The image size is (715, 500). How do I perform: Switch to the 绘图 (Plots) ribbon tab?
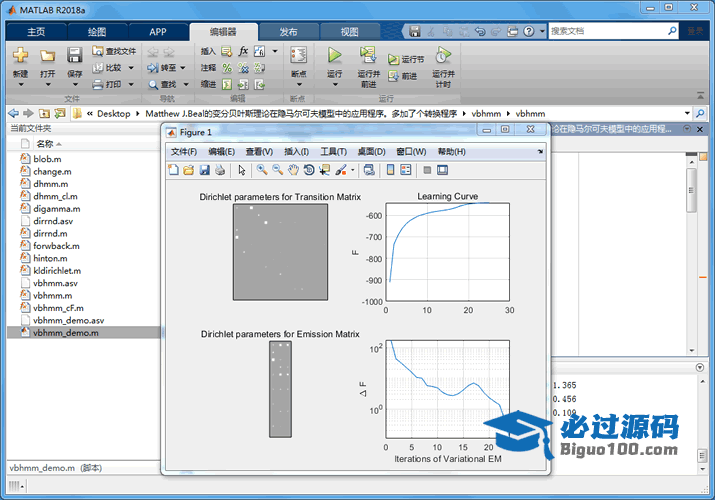tap(97, 32)
